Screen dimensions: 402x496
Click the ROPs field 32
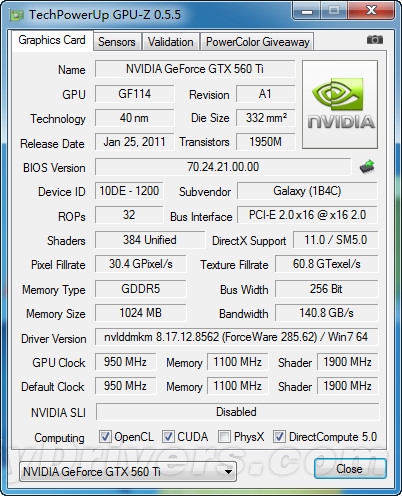tap(129, 215)
